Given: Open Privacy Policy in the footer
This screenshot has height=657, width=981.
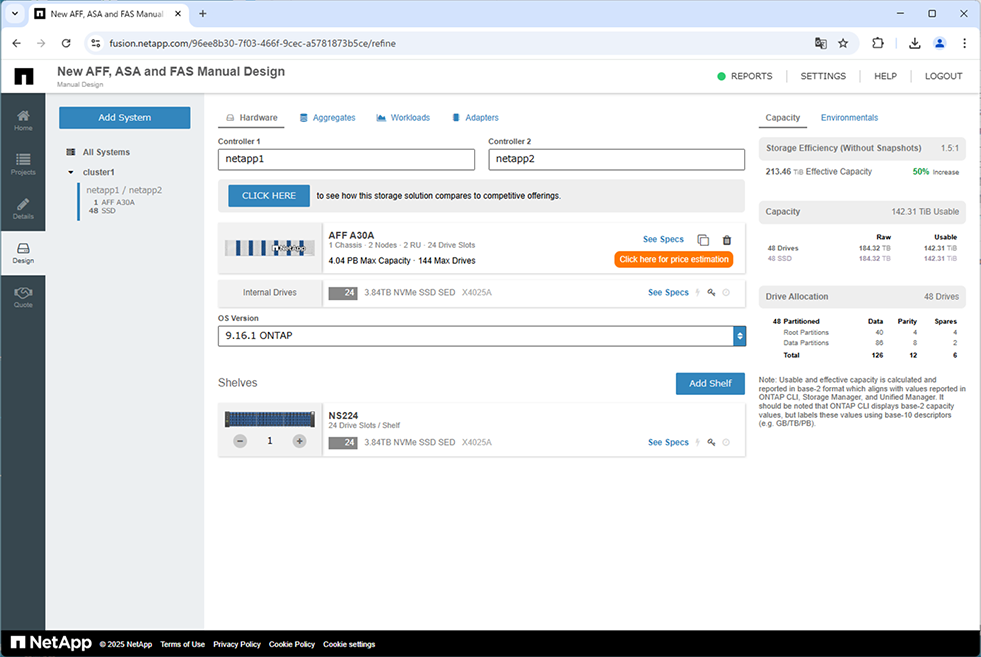Looking at the screenshot, I should (236, 644).
